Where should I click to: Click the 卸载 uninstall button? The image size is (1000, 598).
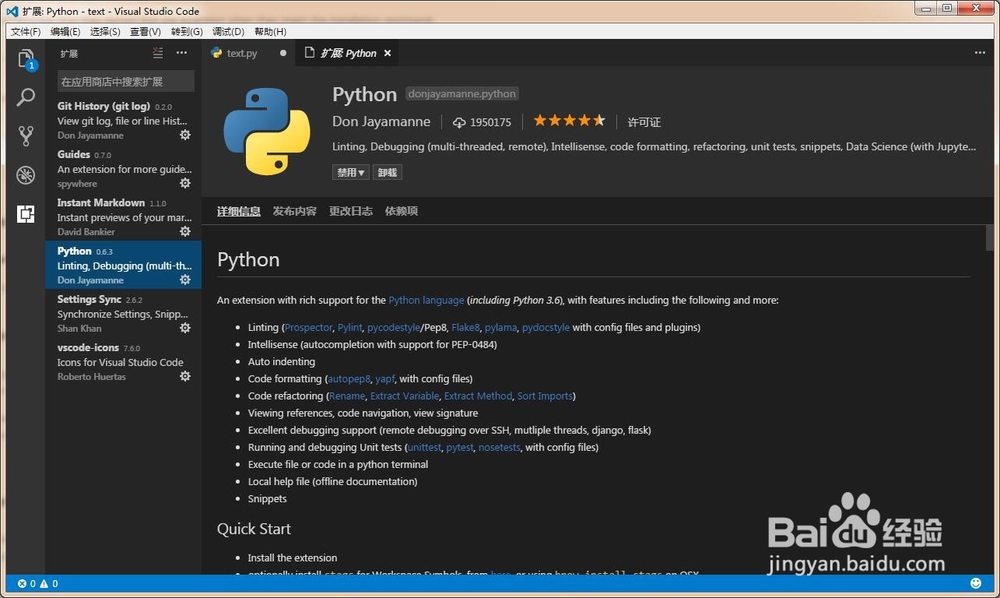387,172
